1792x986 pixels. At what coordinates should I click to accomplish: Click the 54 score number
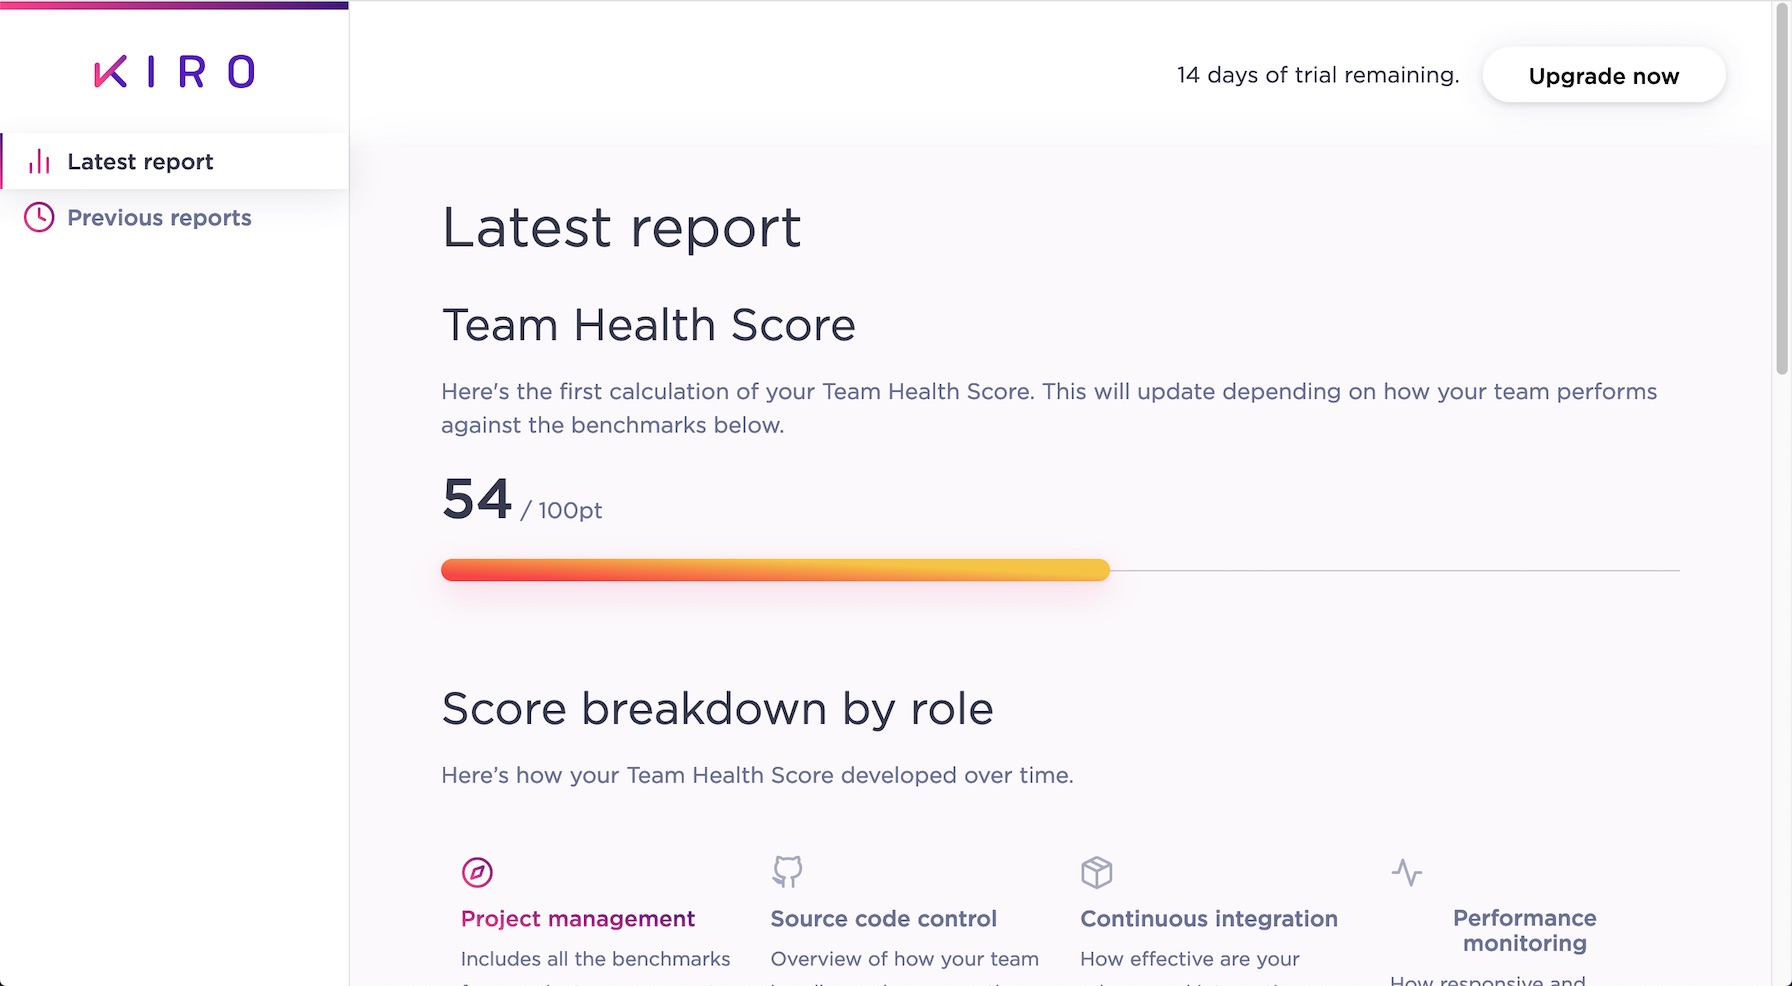point(477,499)
